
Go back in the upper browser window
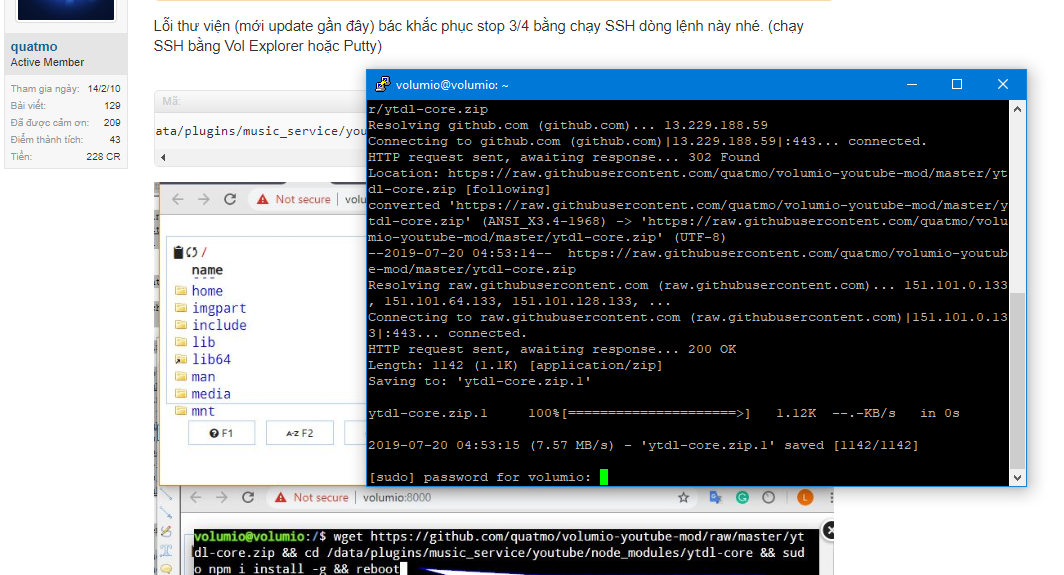coord(178,199)
